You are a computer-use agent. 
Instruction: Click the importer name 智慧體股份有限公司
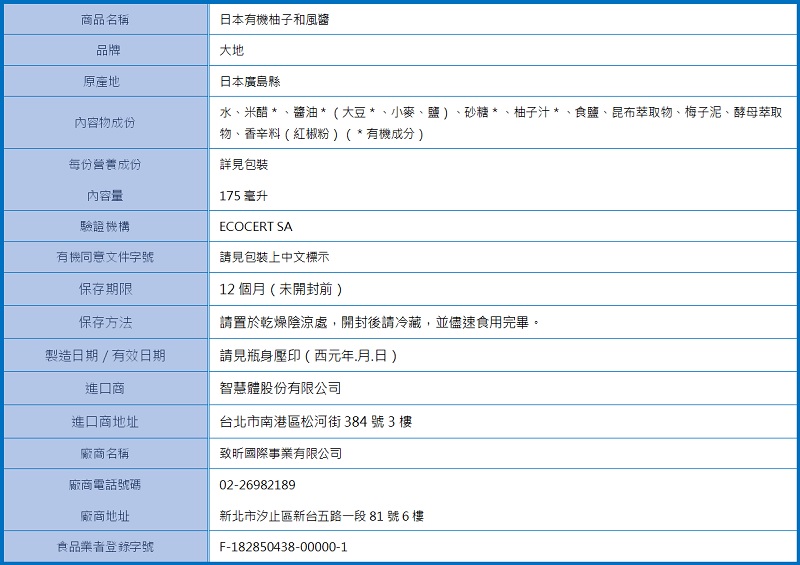281,388
